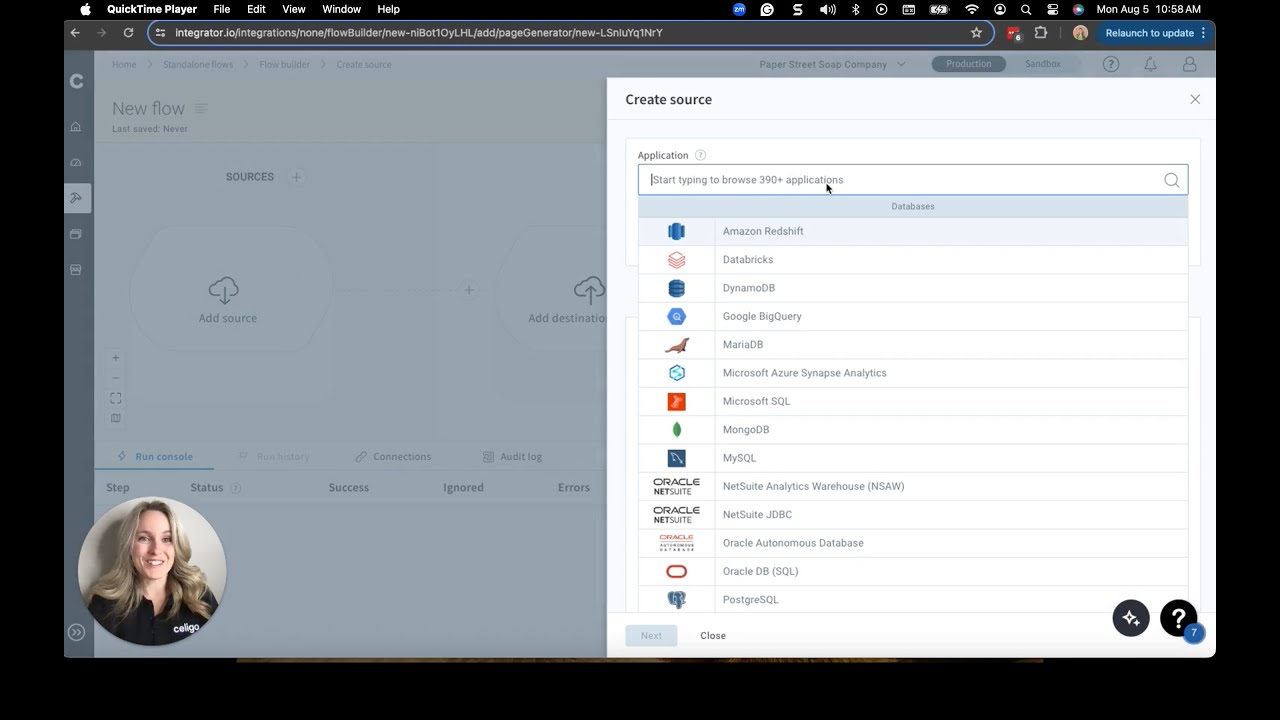This screenshot has height=720, width=1280.
Task: Switch environment to Production
Action: click(x=969, y=64)
